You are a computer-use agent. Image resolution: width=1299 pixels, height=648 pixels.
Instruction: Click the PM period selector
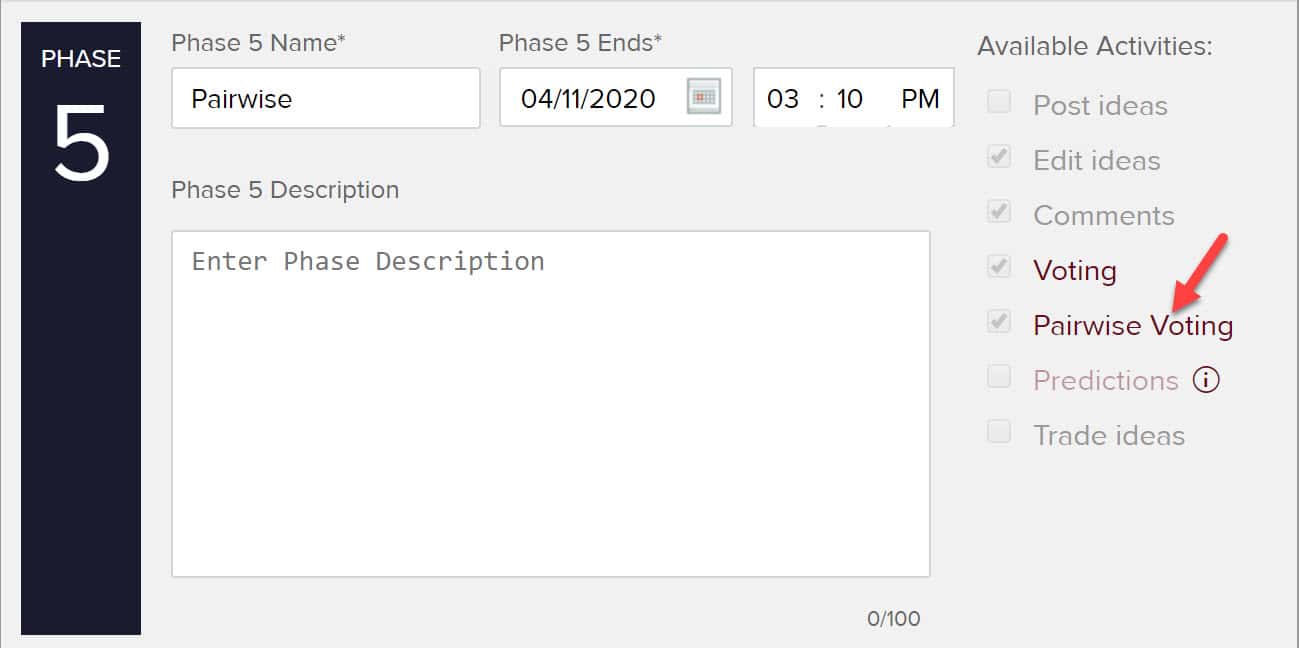[920, 98]
